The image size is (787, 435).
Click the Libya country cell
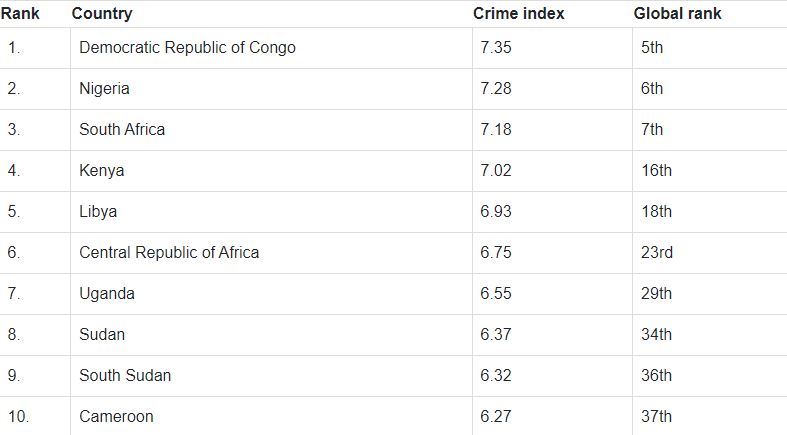click(x=98, y=212)
